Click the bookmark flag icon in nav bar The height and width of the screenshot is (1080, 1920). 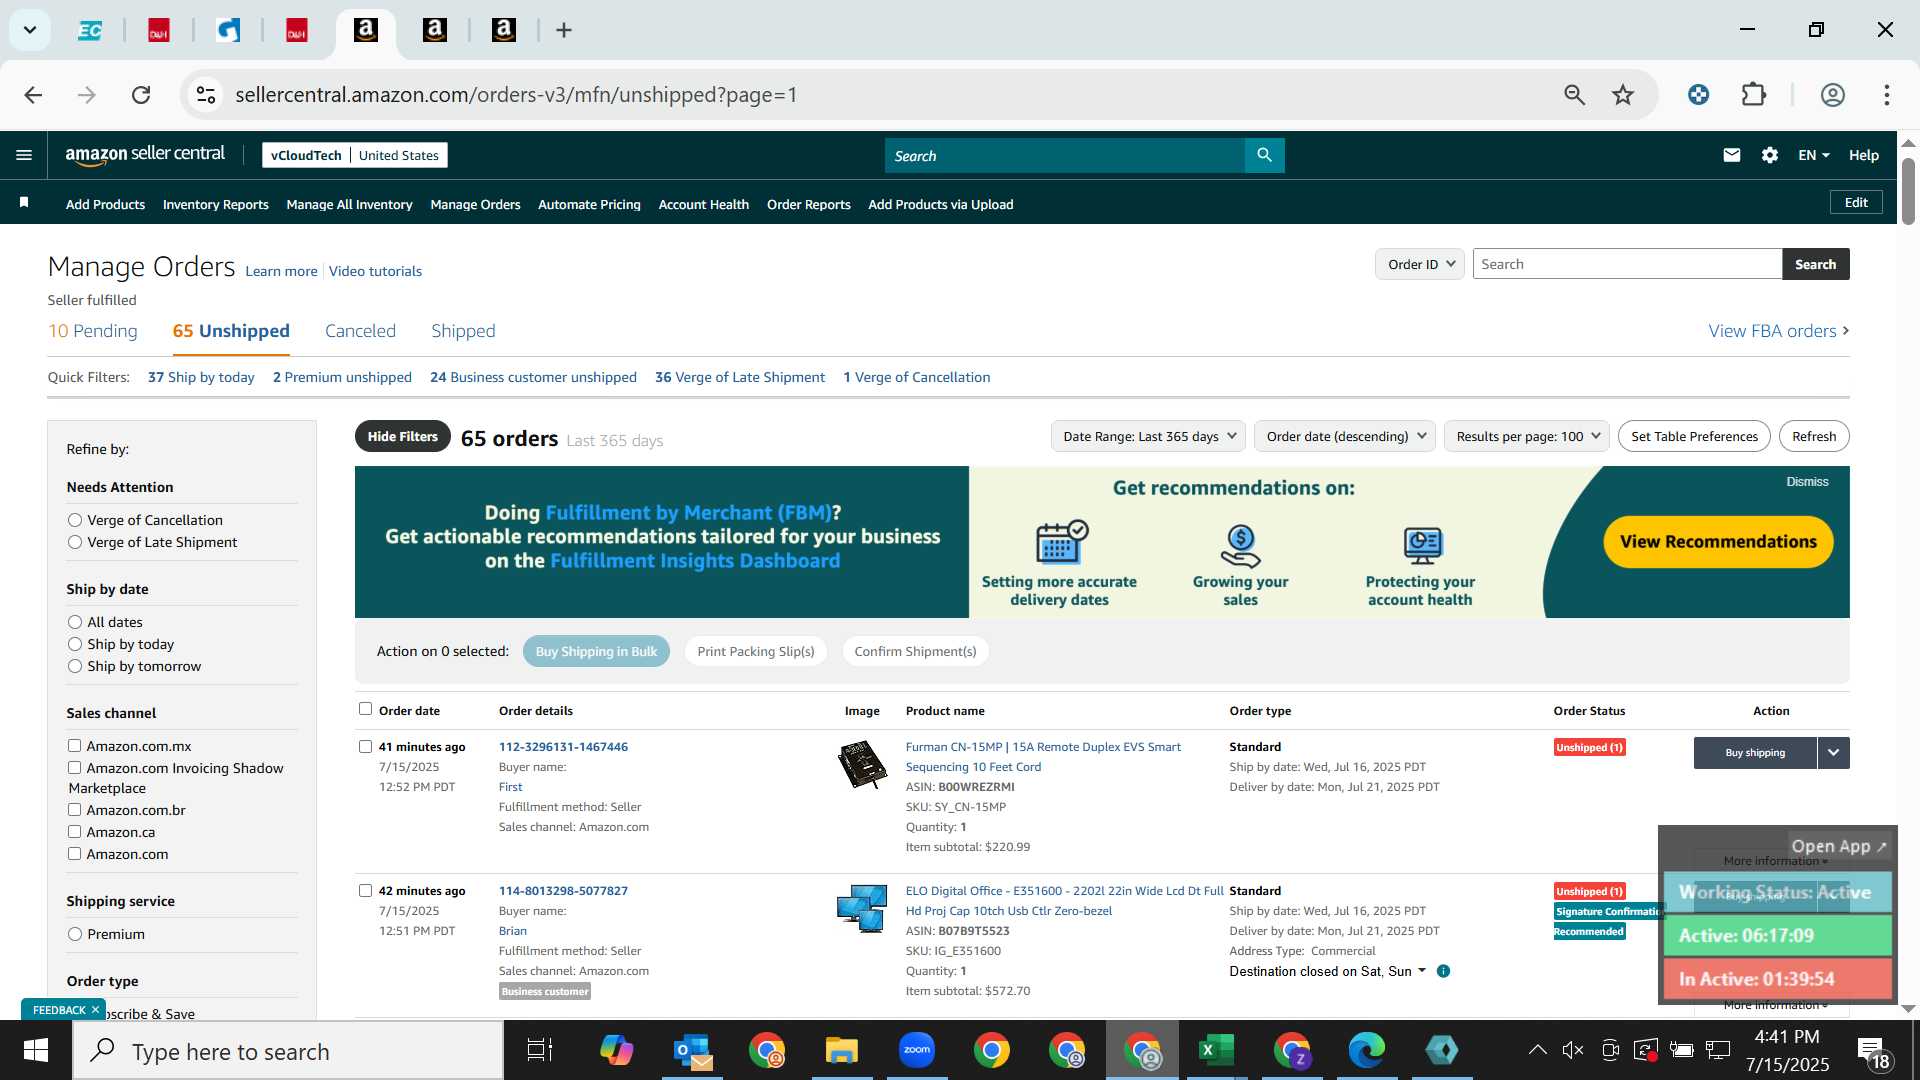(24, 203)
